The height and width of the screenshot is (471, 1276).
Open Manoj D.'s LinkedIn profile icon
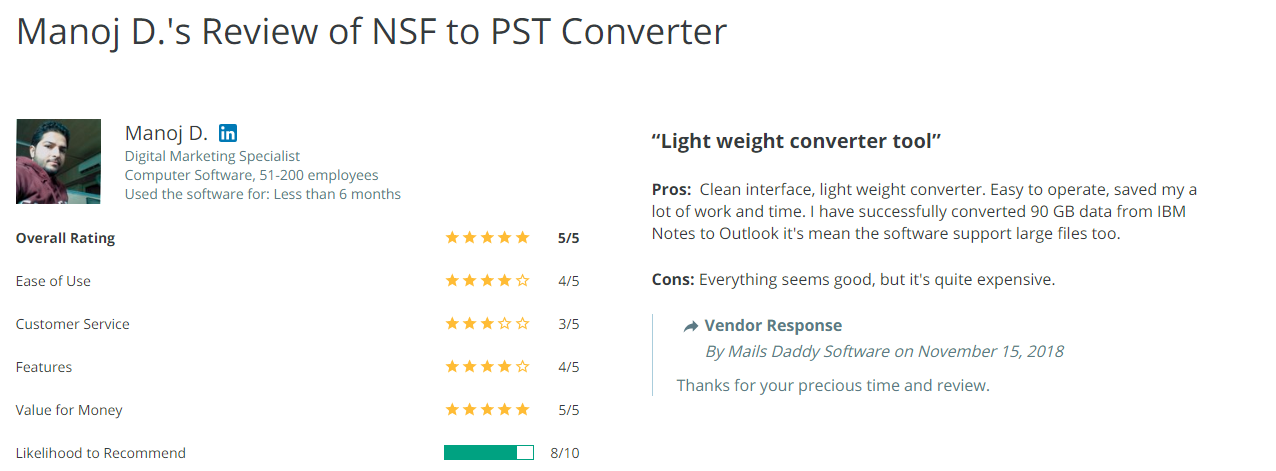point(228,133)
